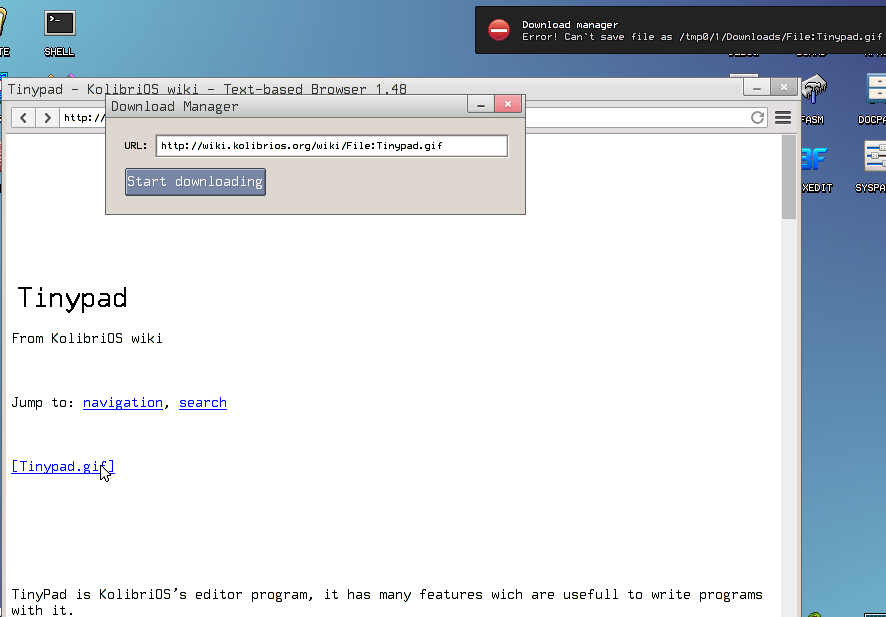Go back using the browser back arrow
Viewport: 886px width, 617px height.
[x=23, y=118]
